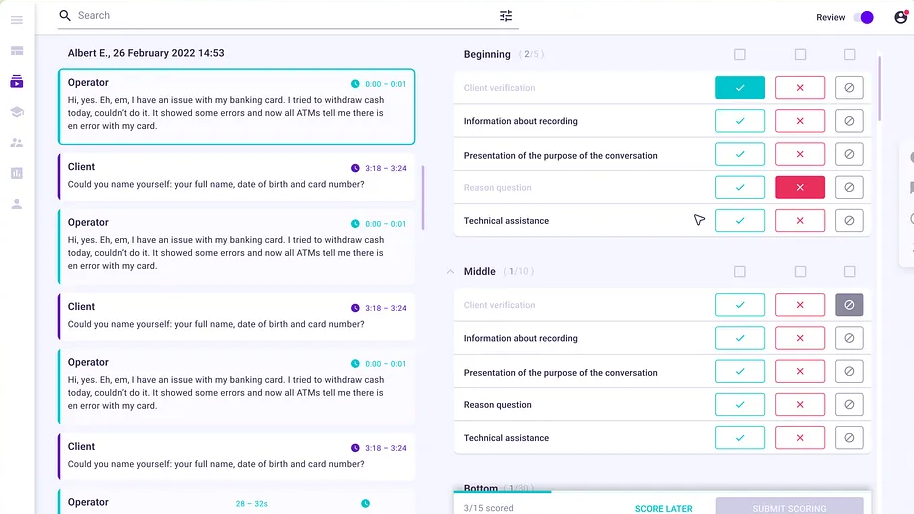Image resolution: width=914 pixels, height=514 pixels.
Task: Pass Middle Client verification
Action: point(740,305)
